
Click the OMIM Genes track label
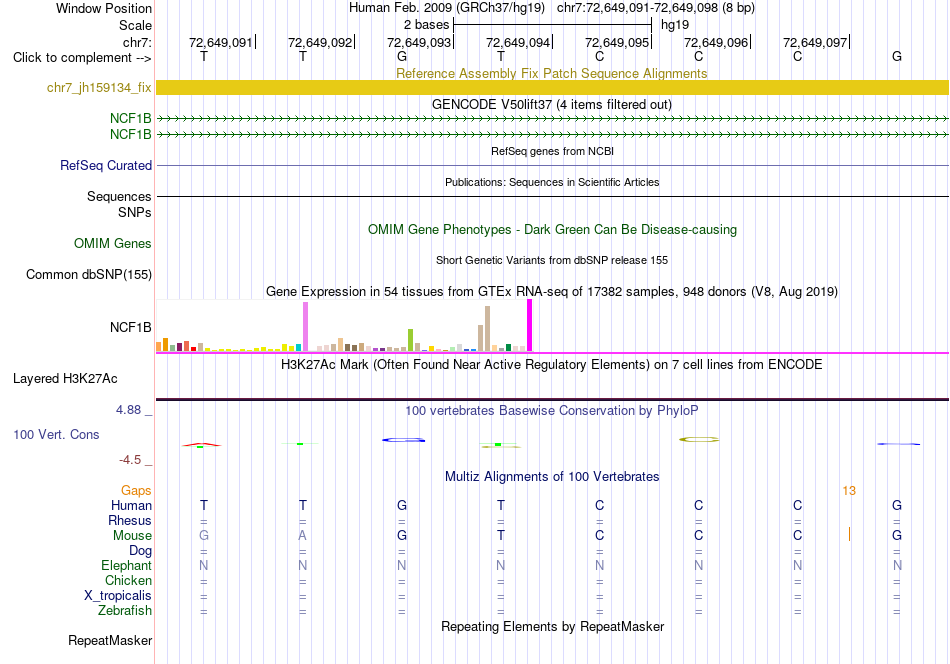(x=113, y=244)
